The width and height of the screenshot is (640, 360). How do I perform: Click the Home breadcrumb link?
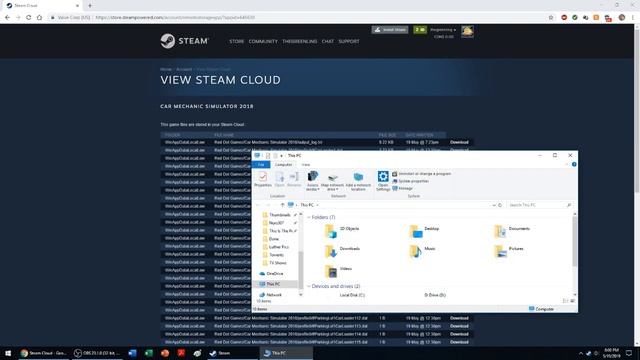coord(166,69)
